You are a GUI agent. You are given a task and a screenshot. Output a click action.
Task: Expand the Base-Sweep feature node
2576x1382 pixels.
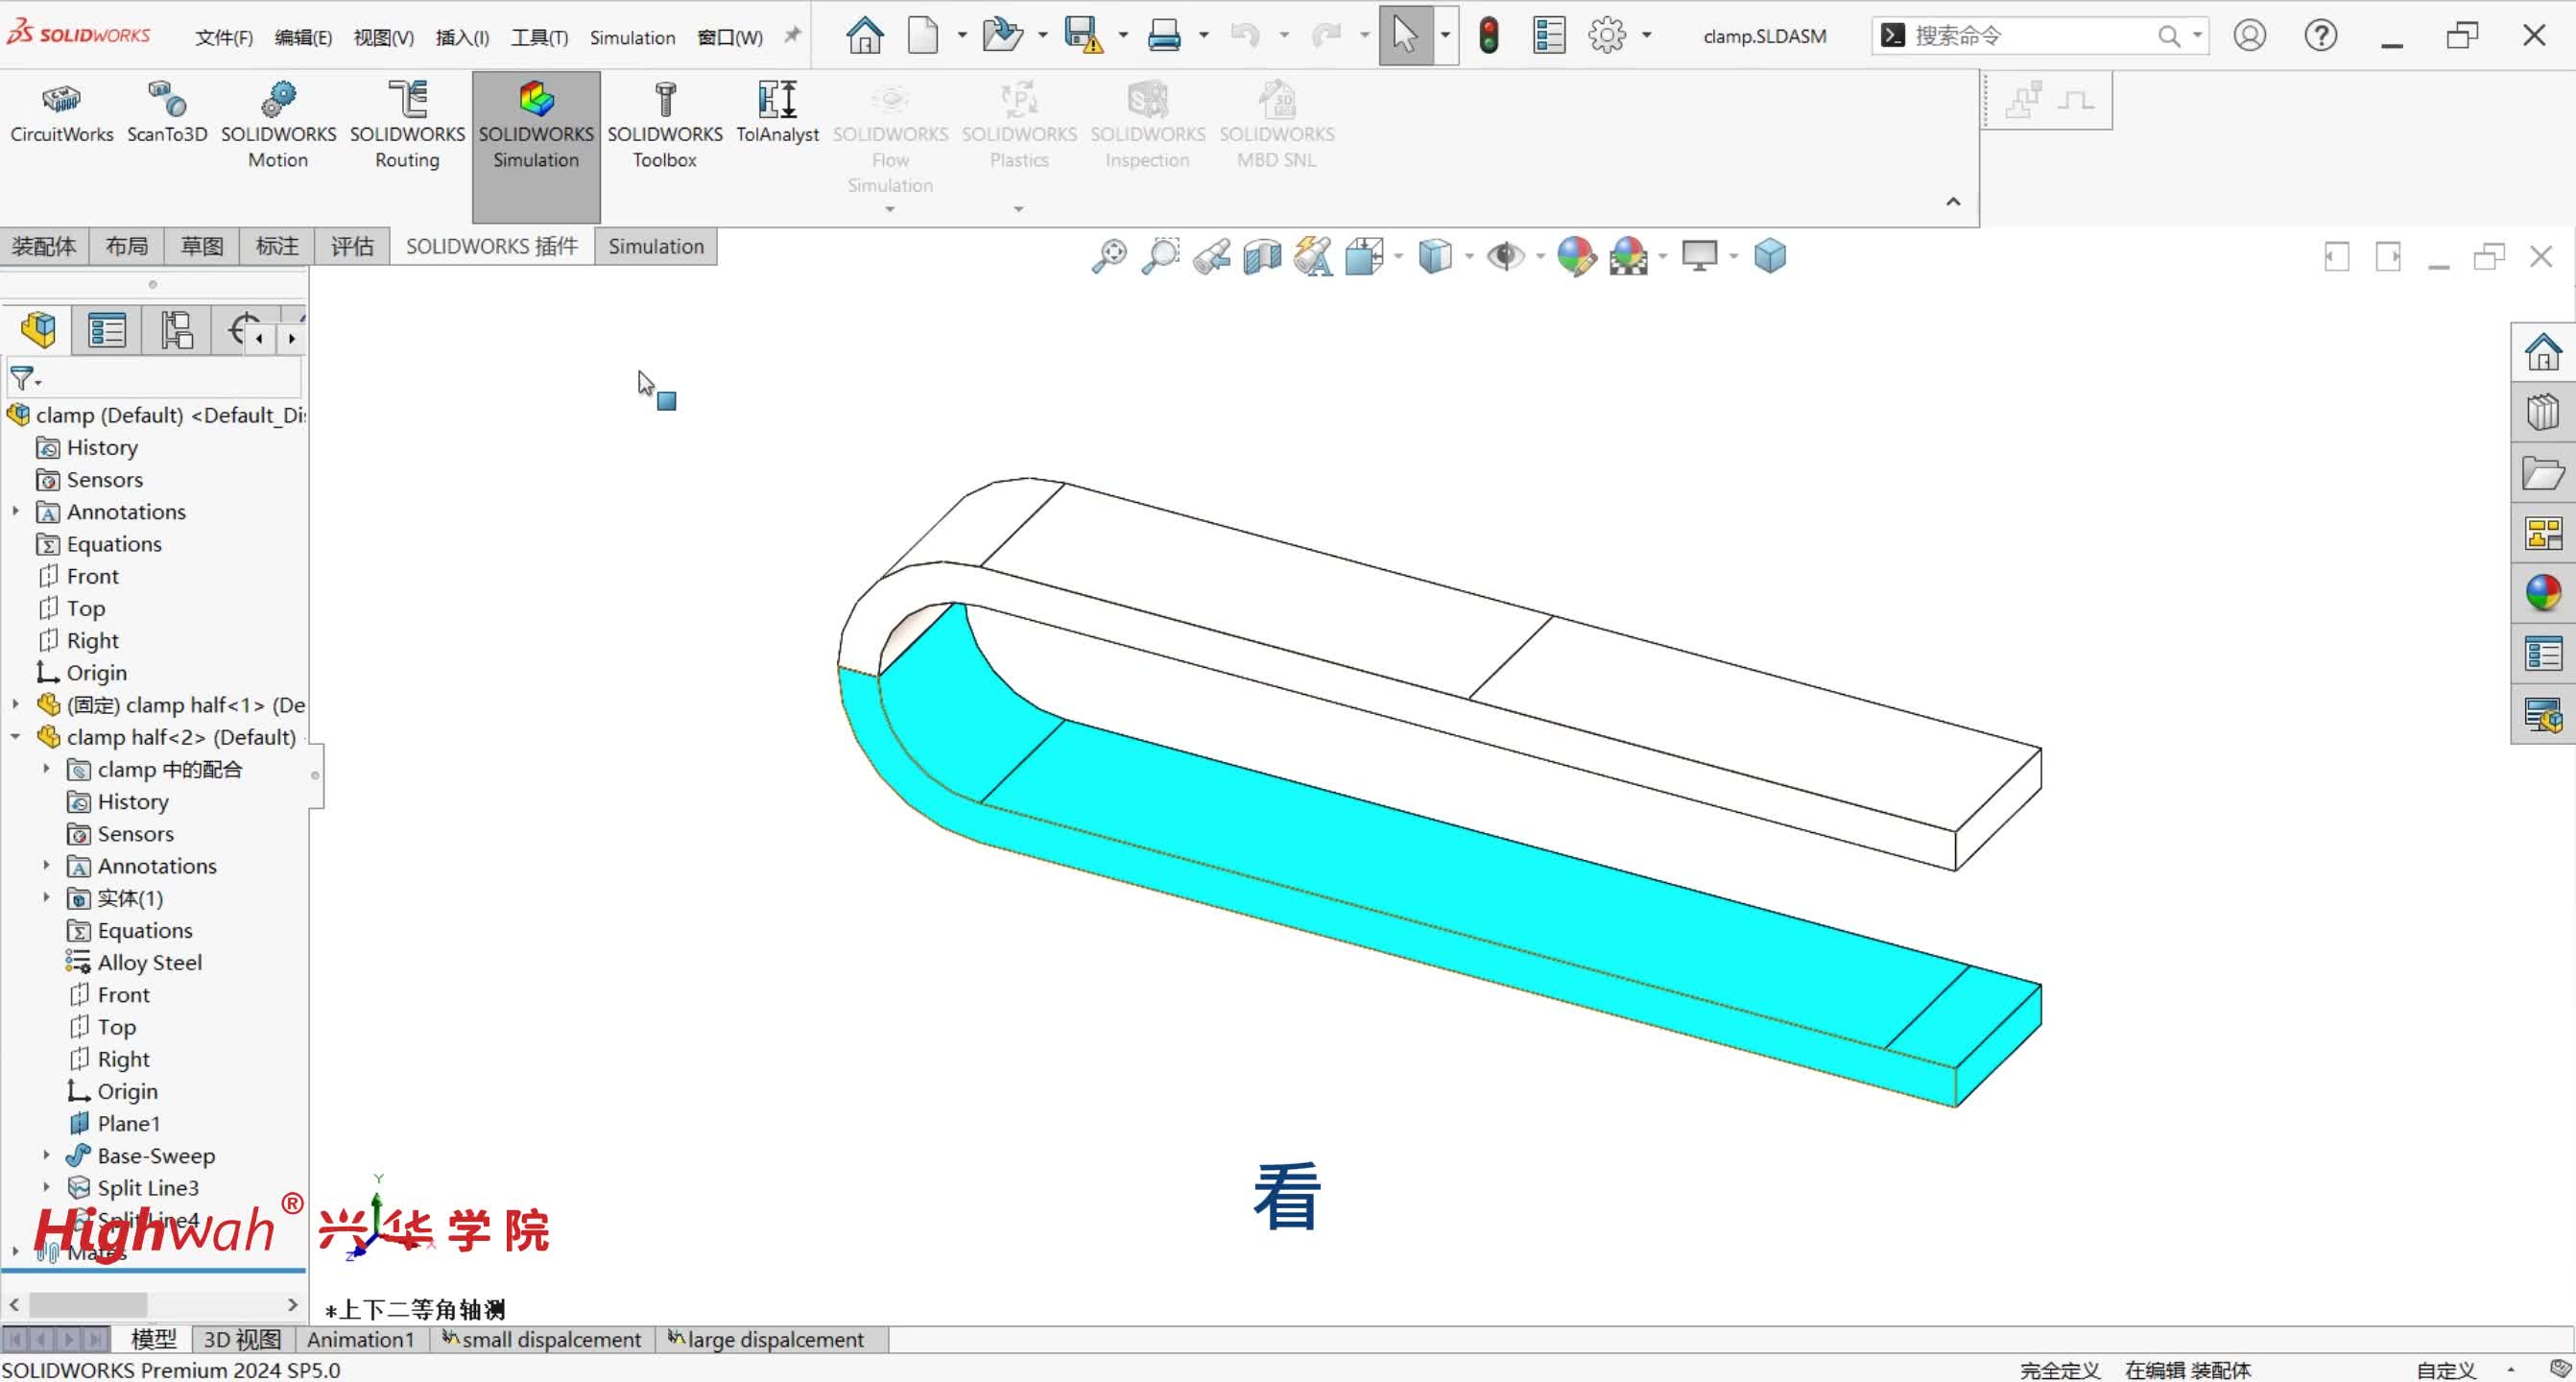click(x=46, y=1155)
